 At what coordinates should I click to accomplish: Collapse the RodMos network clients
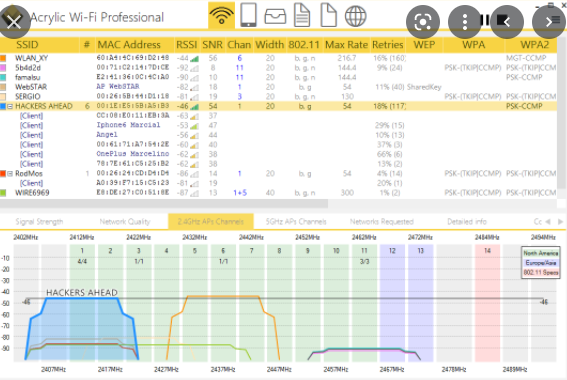[10, 174]
